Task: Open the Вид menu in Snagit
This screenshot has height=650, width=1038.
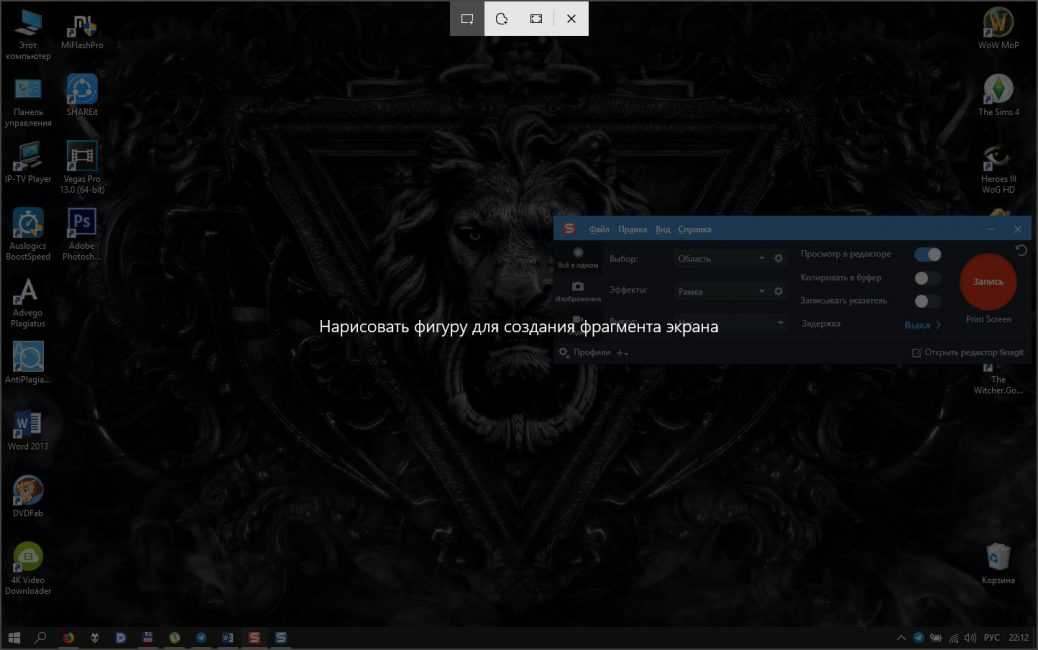Action: (663, 230)
